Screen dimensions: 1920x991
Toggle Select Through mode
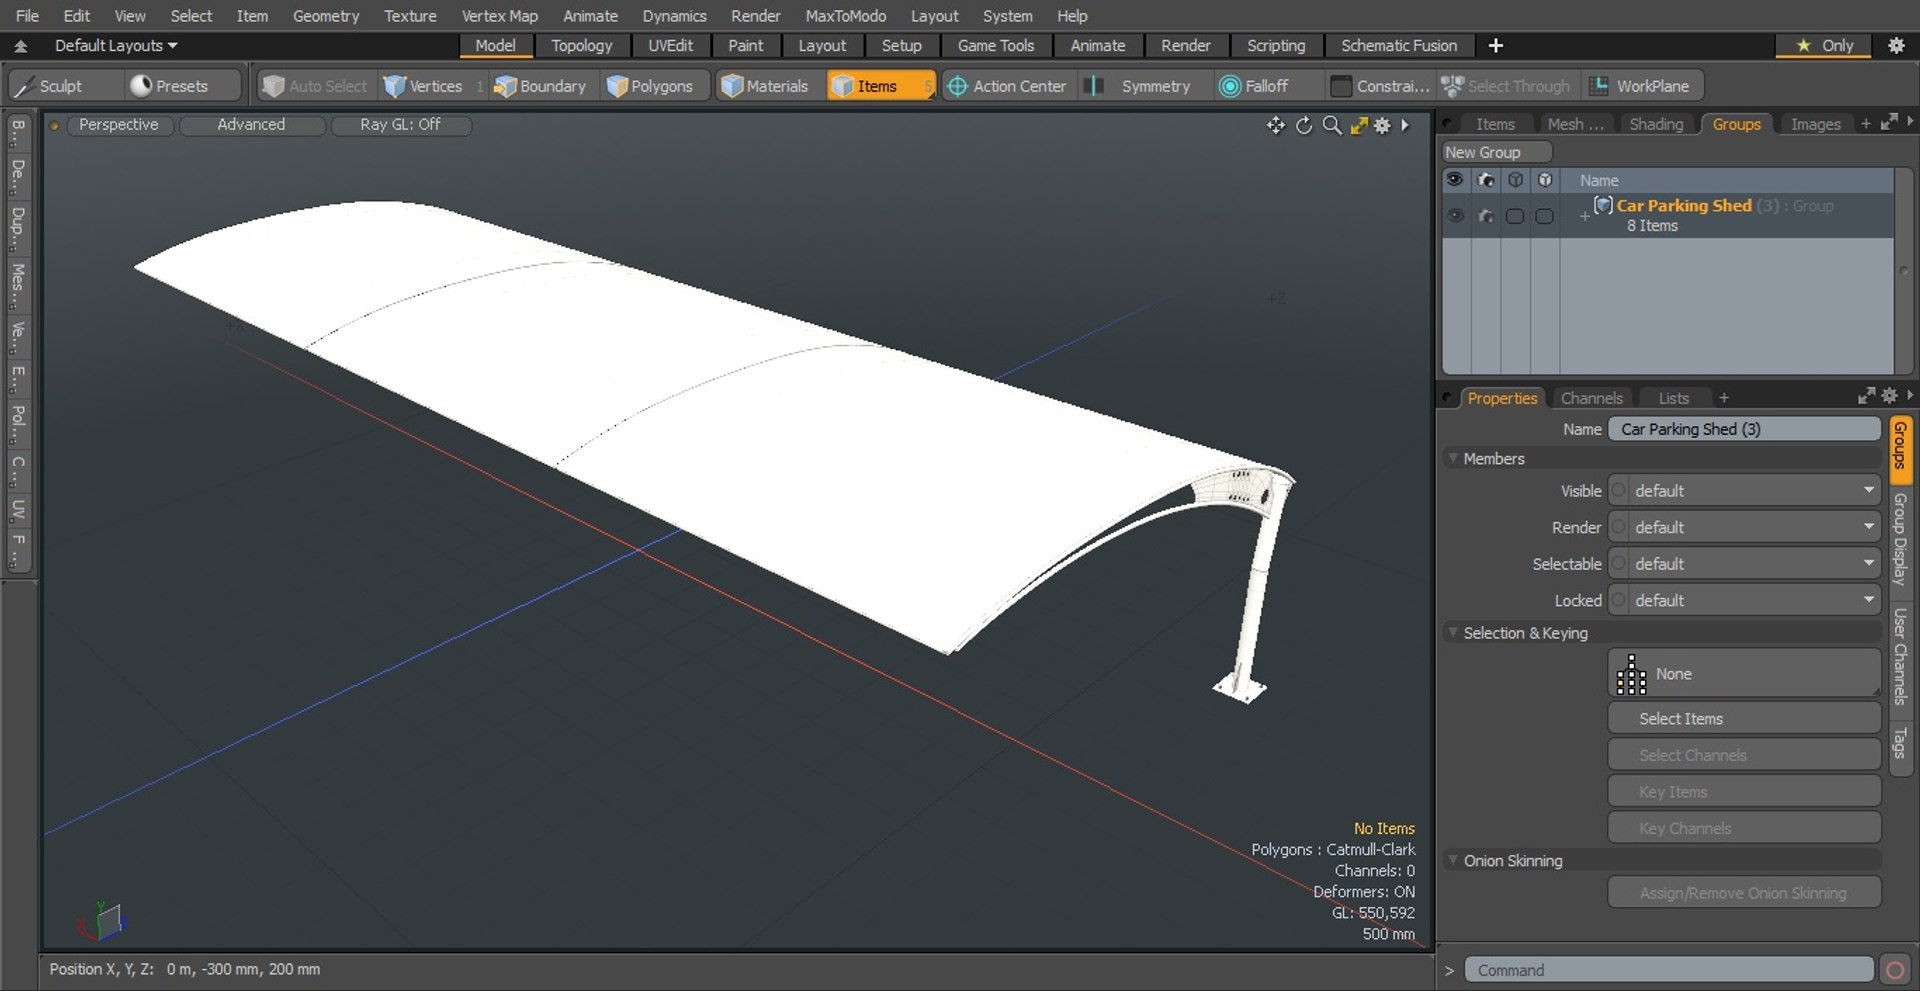tap(1507, 86)
